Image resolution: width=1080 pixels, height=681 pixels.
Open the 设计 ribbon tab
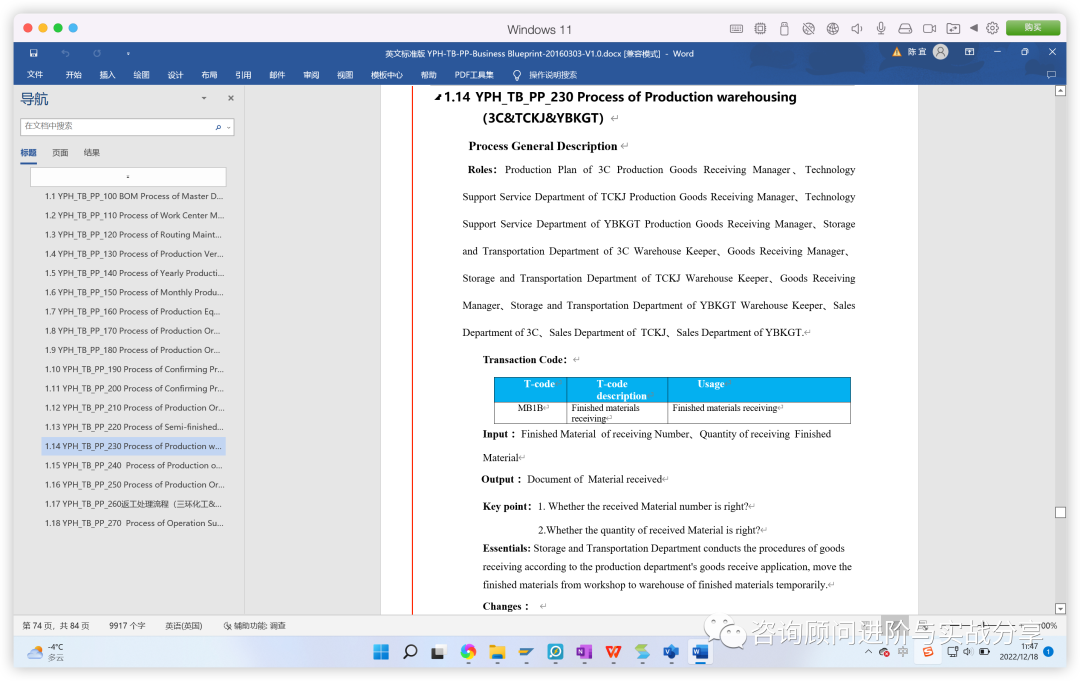[x=176, y=74]
